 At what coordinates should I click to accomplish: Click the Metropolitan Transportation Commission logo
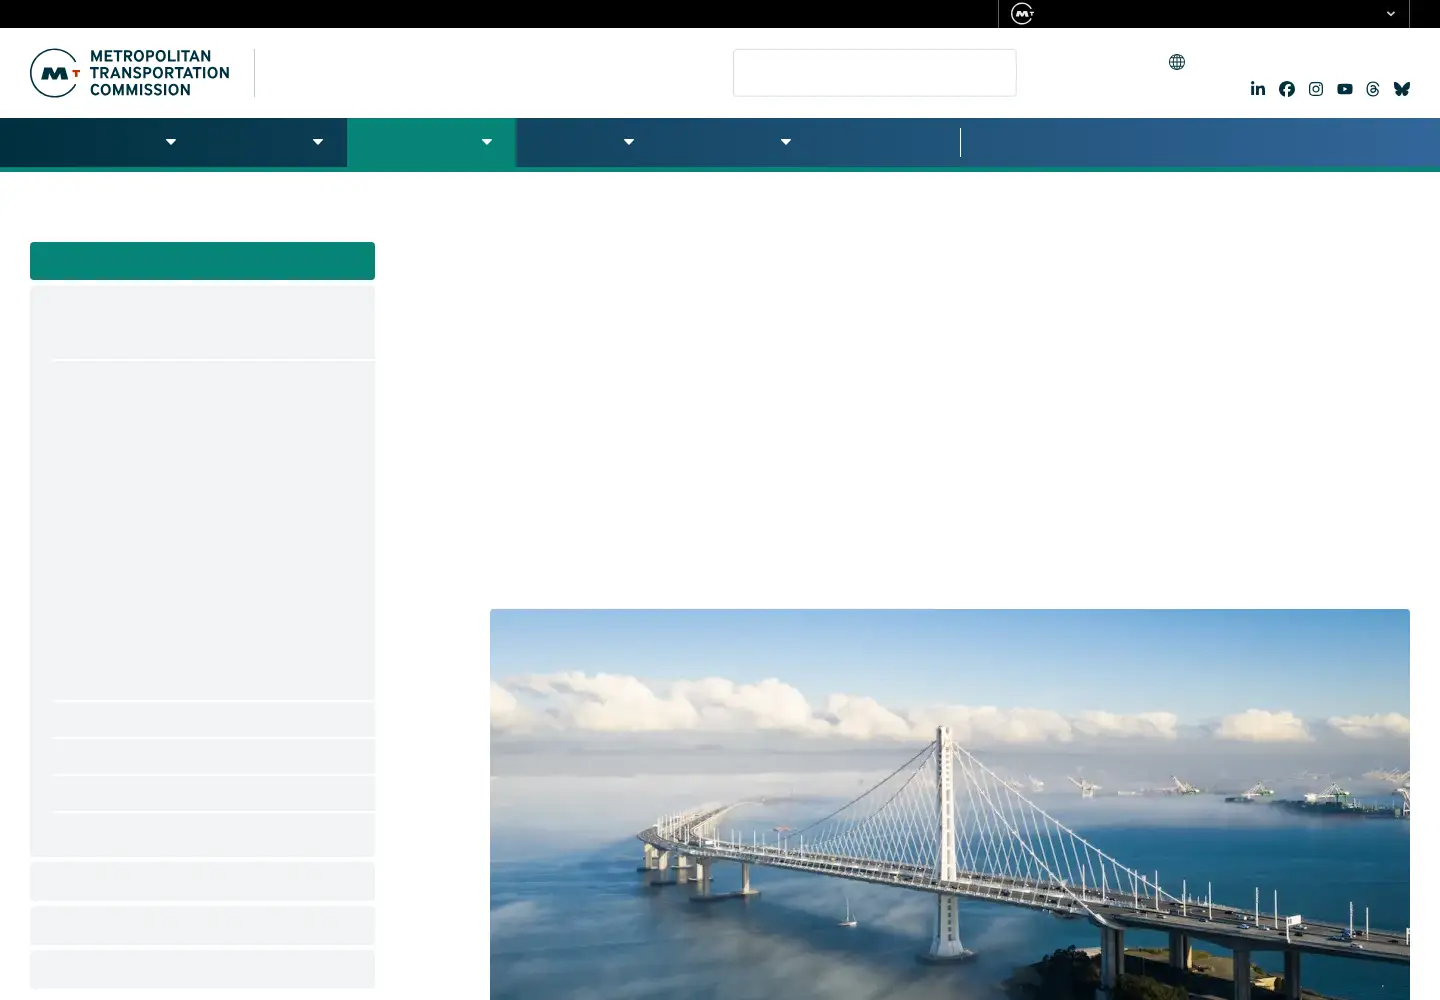click(130, 73)
